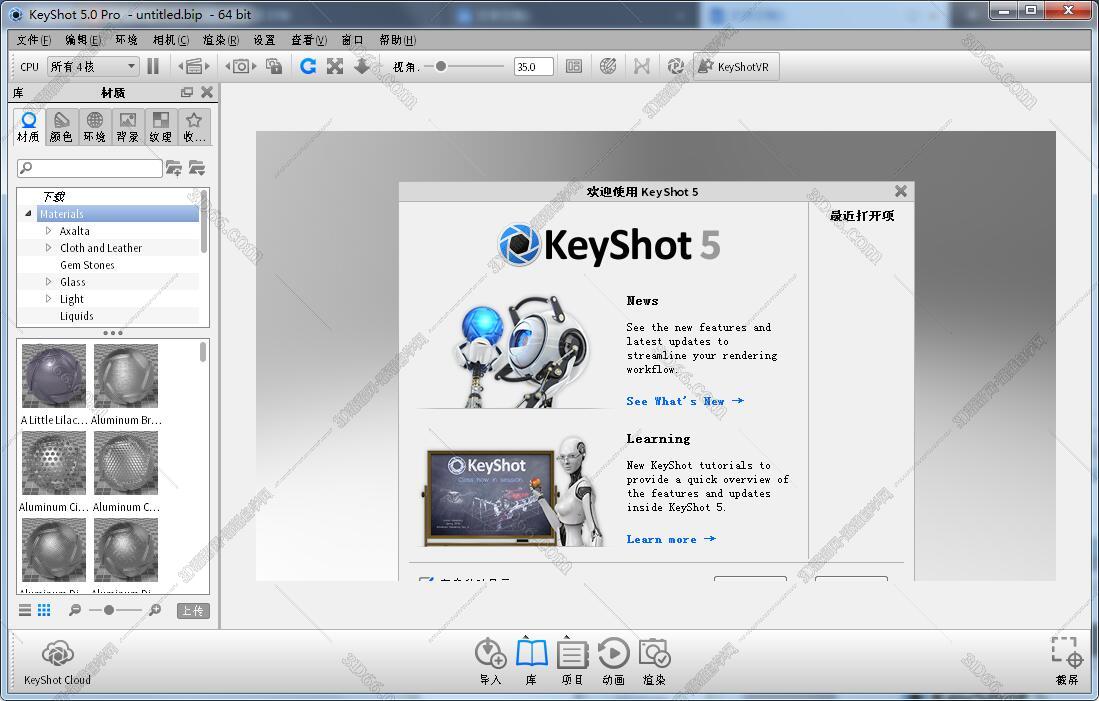Select Aluminum Br... material thumbnail
Image resolution: width=1099 pixels, height=701 pixels.
(126, 376)
